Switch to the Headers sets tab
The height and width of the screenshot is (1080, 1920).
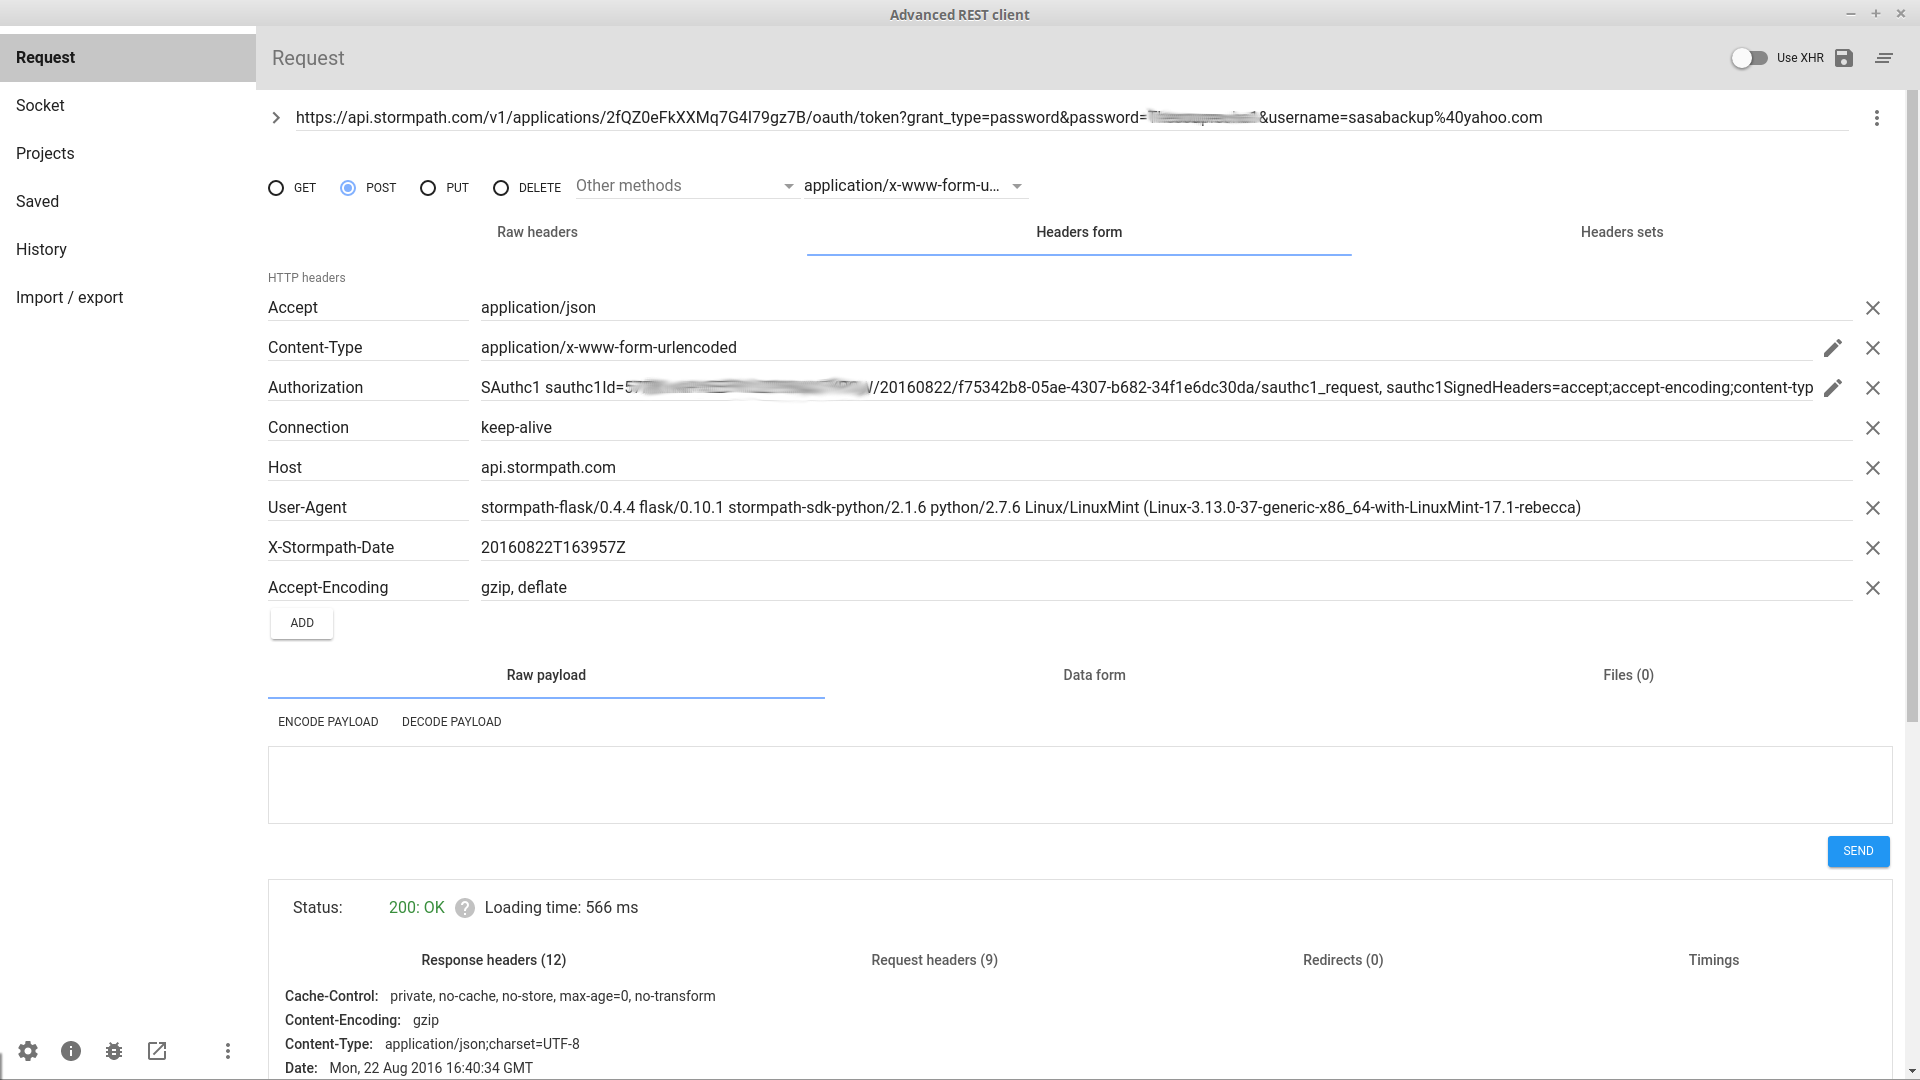(1622, 232)
